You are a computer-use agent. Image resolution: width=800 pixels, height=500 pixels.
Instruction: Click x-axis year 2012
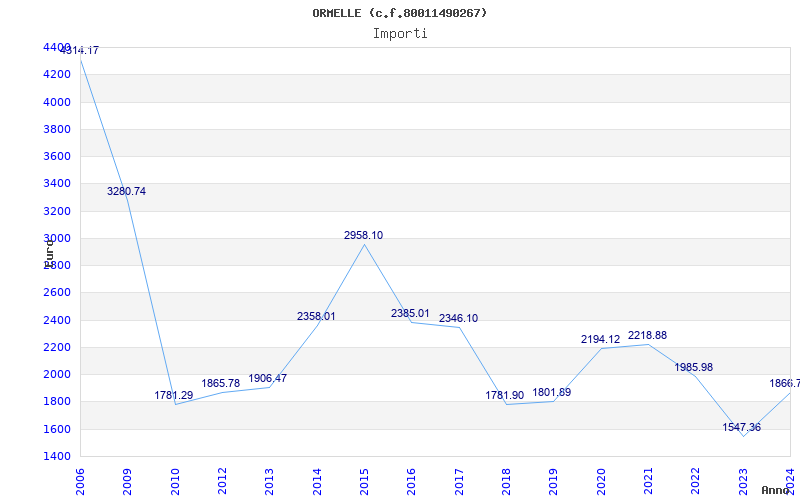[222, 481]
